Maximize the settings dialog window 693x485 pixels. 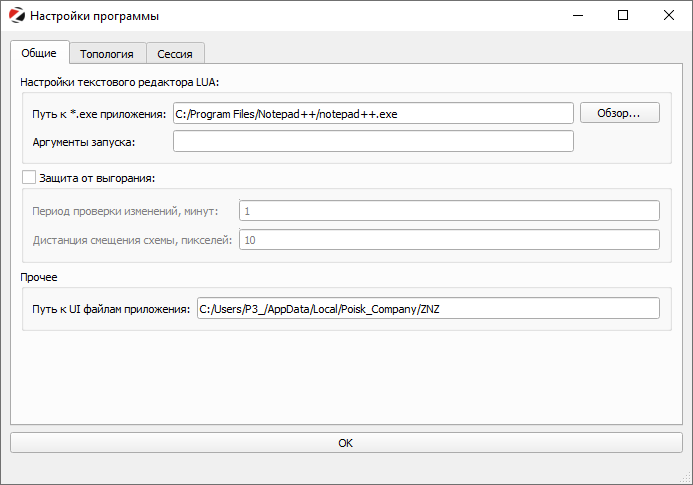click(x=623, y=16)
